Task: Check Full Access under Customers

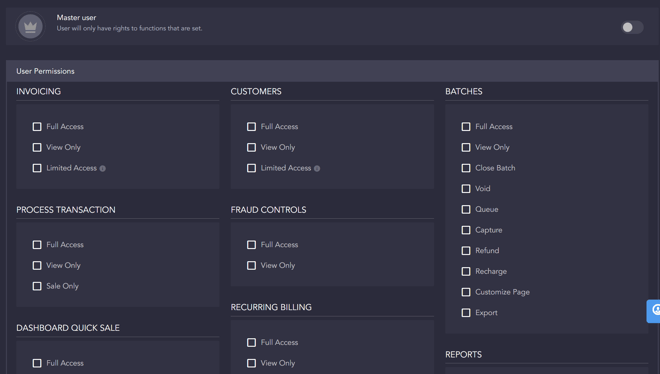Action: [x=251, y=127]
